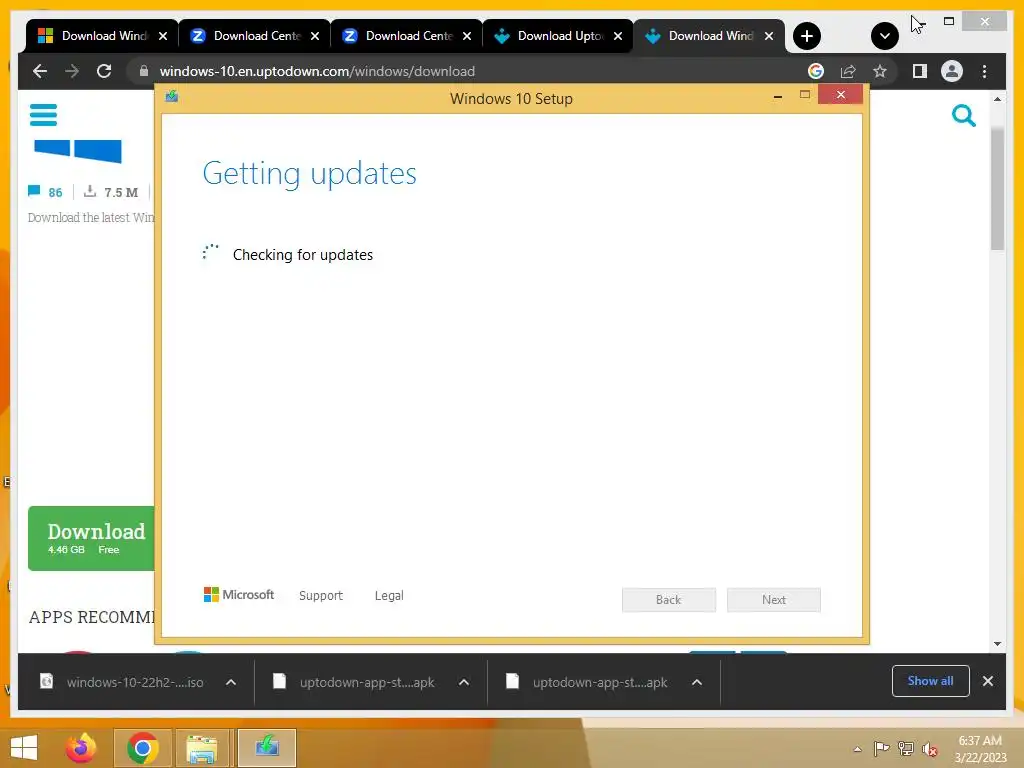
Task: Expand options for first uptodown apk download
Action: coord(464,682)
